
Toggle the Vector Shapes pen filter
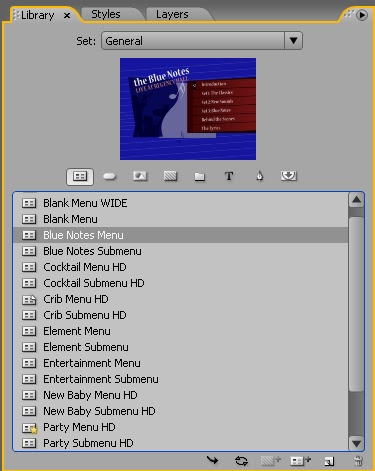click(x=259, y=176)
